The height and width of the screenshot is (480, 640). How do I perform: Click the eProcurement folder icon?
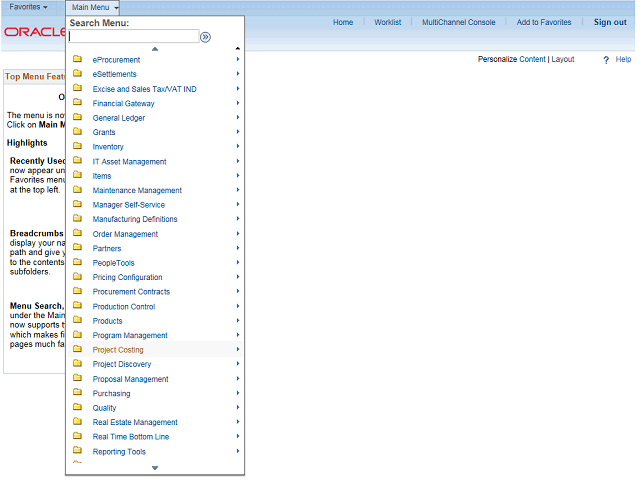77,59
